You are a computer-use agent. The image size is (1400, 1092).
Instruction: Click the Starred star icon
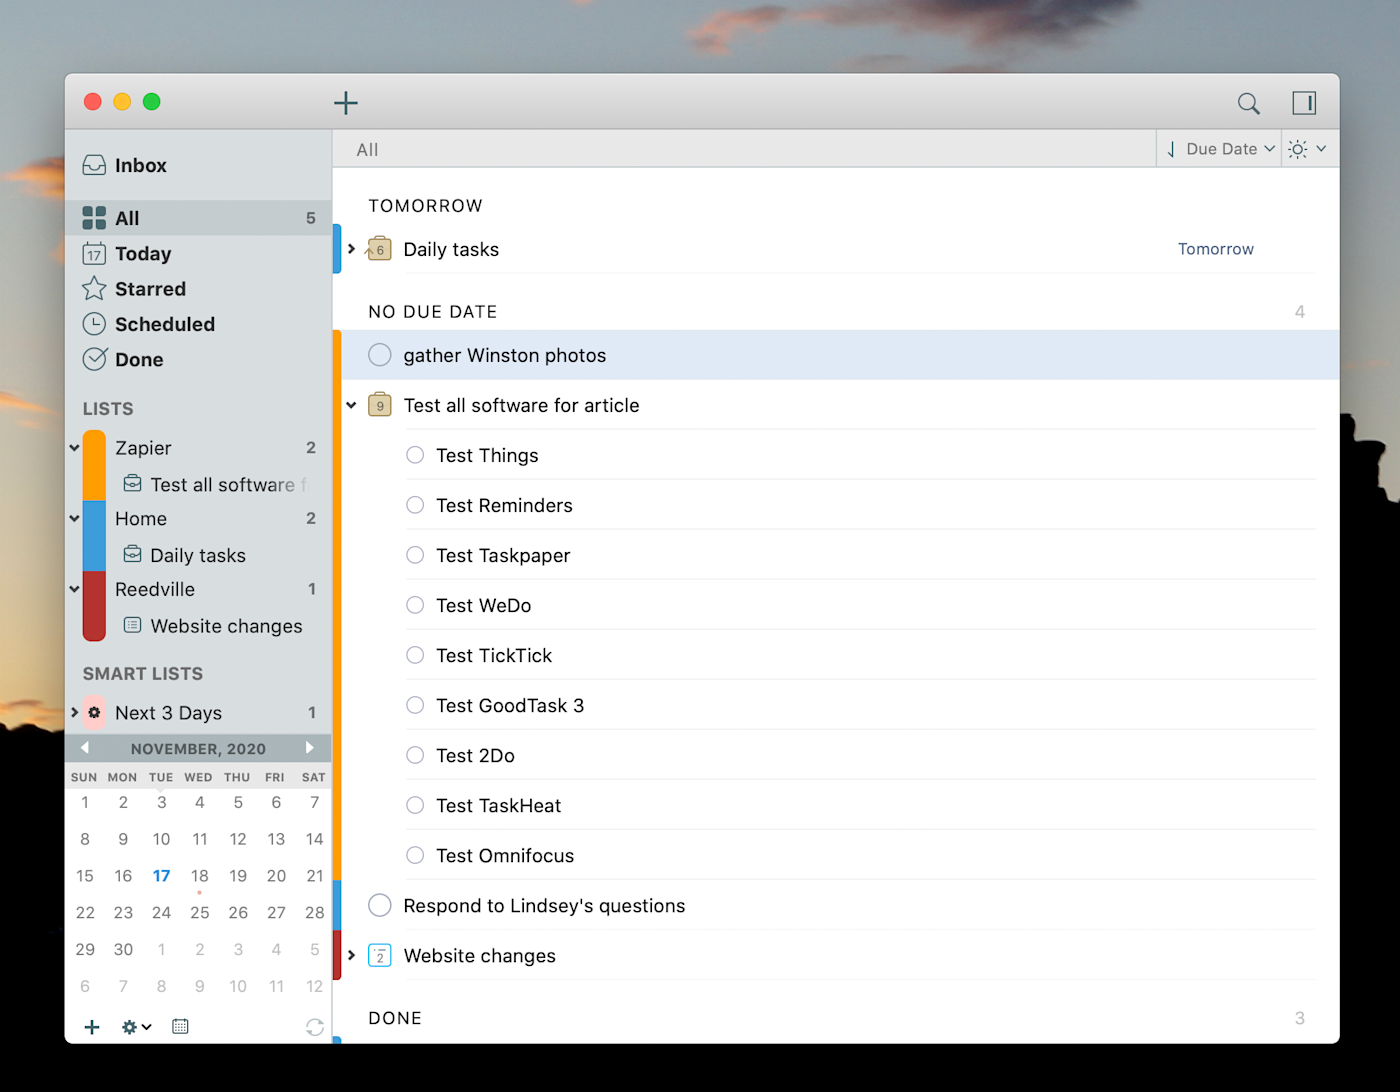pos(94,289)
